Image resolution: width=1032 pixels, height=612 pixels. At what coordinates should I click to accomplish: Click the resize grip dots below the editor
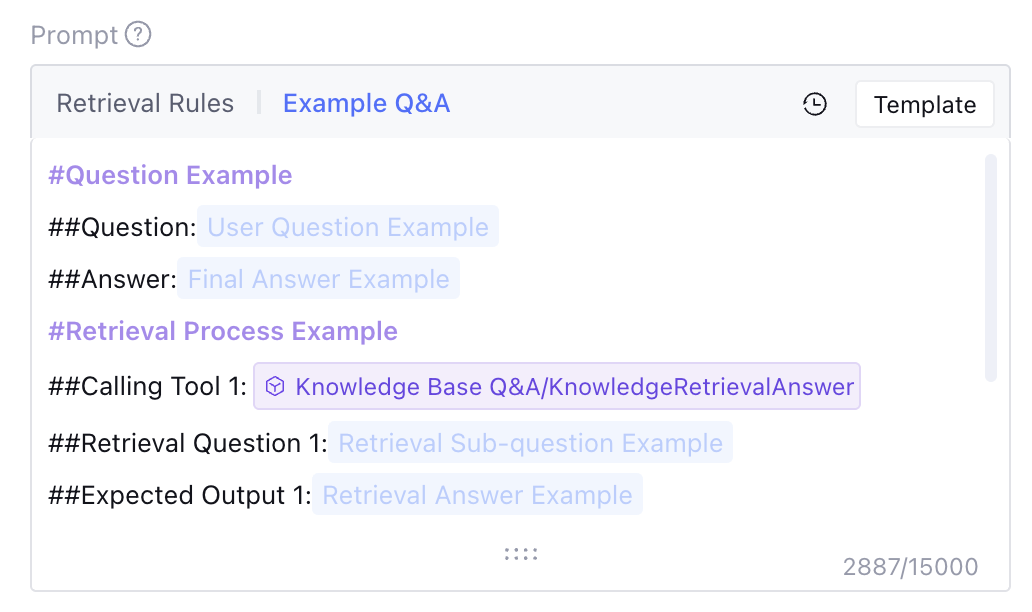(521, 554)
